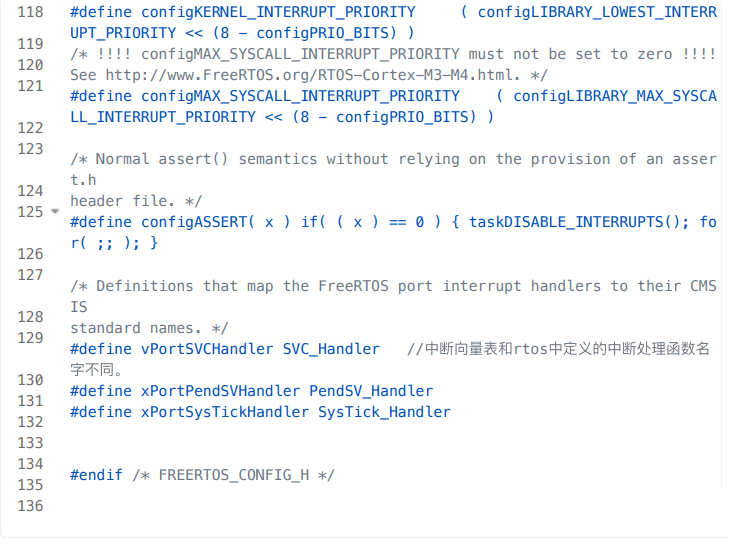Image resolution: width=730 pixels, height=546 pixels.
Task: Click the vPortSVCHandler identifier
Action: coord(207,349)
